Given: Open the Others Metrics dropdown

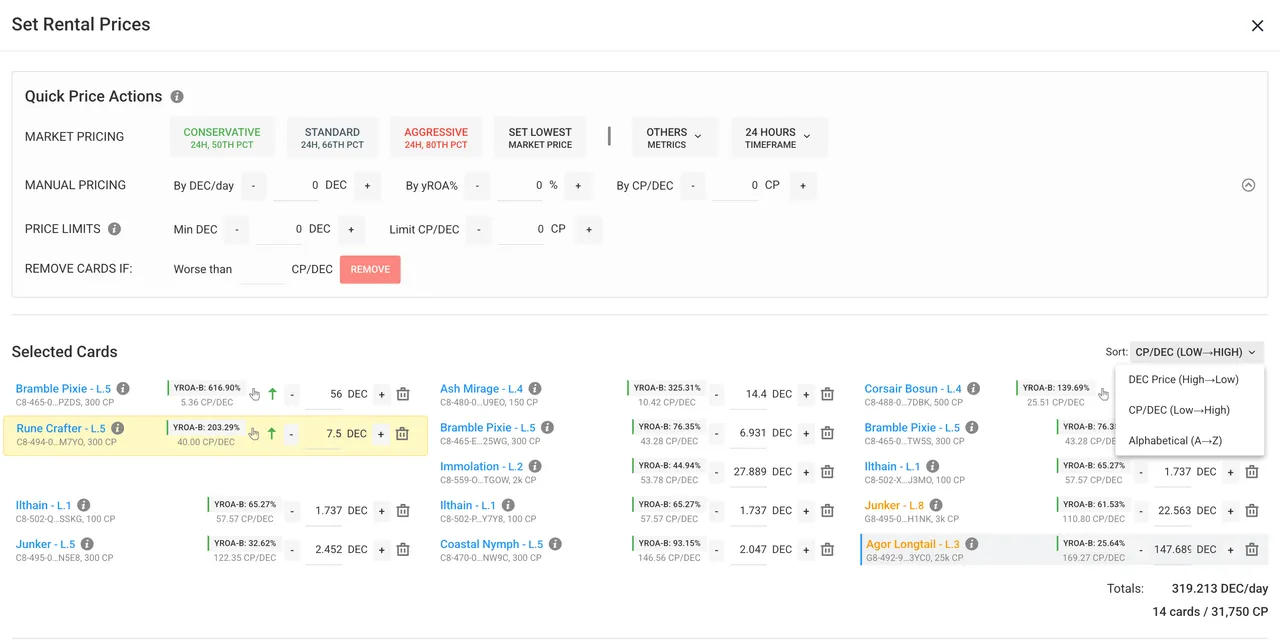Looking at the screenshot, I should (x=675, y=137).
